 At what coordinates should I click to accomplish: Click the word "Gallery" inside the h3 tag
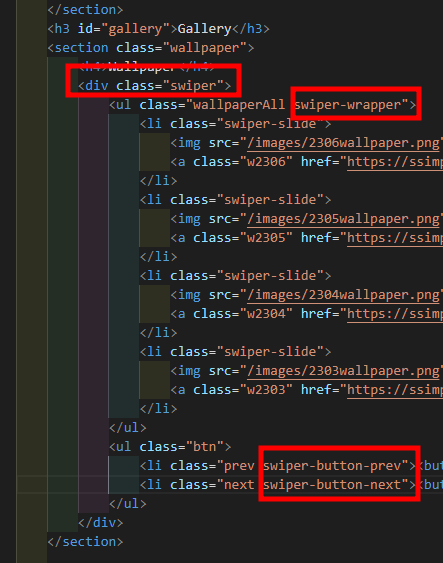[x=205, y=29]
